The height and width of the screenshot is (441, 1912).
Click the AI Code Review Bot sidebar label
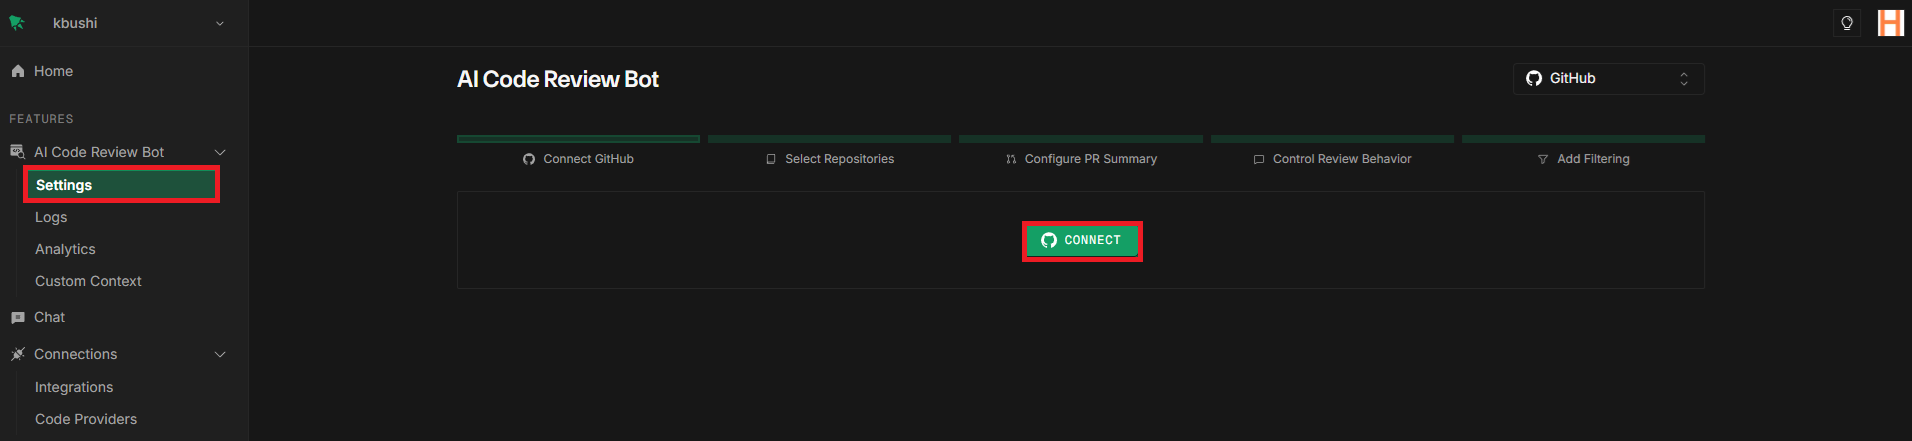pyautogui.click(x=99, y=152)
